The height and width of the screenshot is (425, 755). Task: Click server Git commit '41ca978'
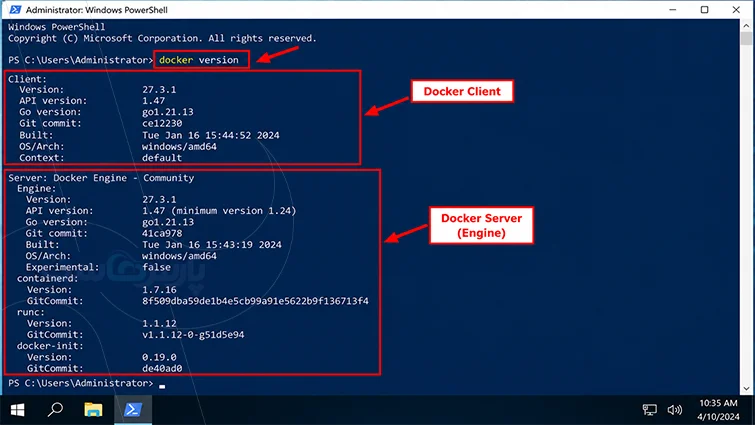(162, 233)
